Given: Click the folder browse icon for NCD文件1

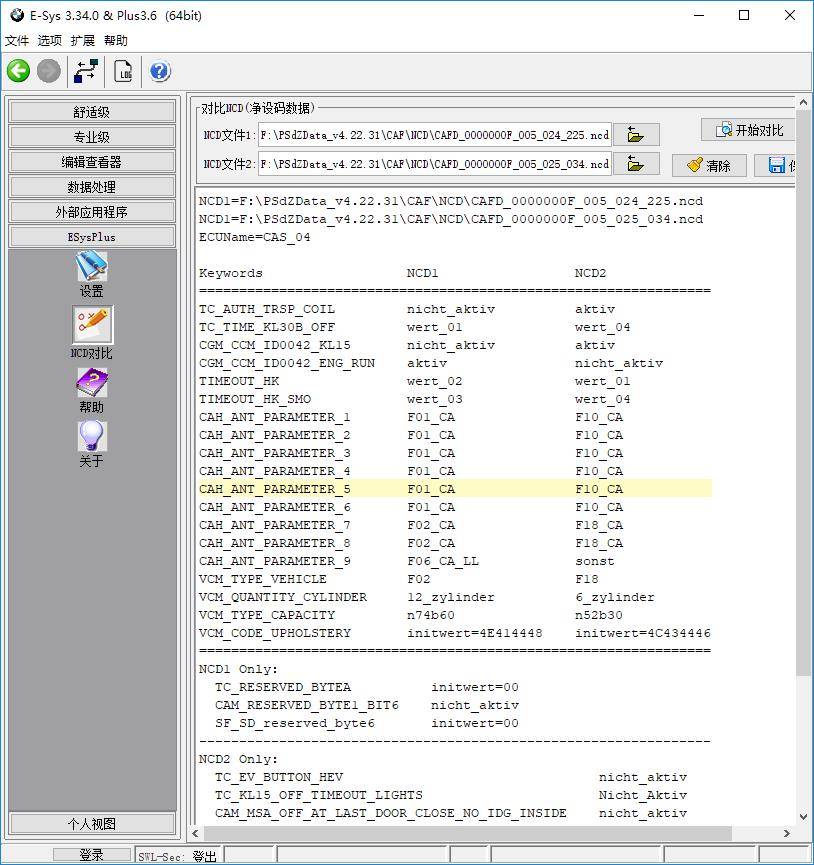Looking at the screenshot, I should (637, 134).
